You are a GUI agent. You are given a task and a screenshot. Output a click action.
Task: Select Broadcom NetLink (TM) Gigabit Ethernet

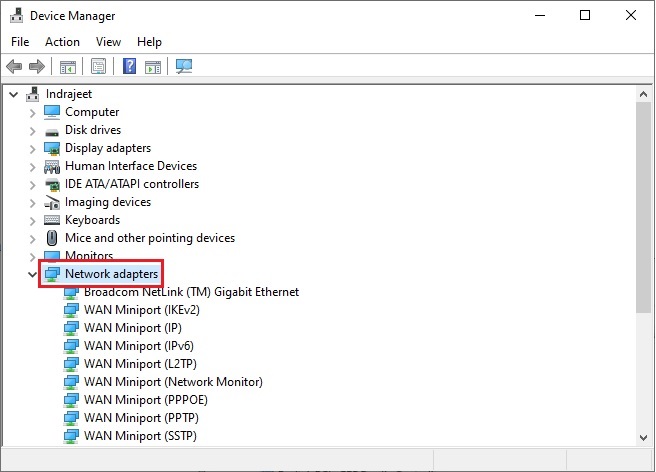191,292
